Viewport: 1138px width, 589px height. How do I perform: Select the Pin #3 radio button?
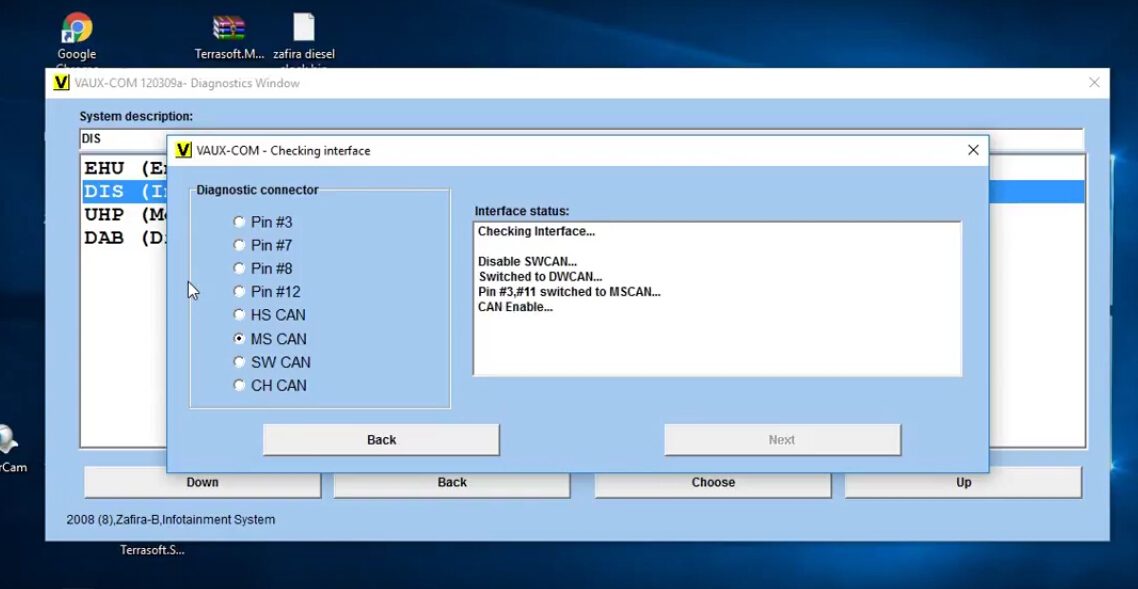(x=240, y=222)
